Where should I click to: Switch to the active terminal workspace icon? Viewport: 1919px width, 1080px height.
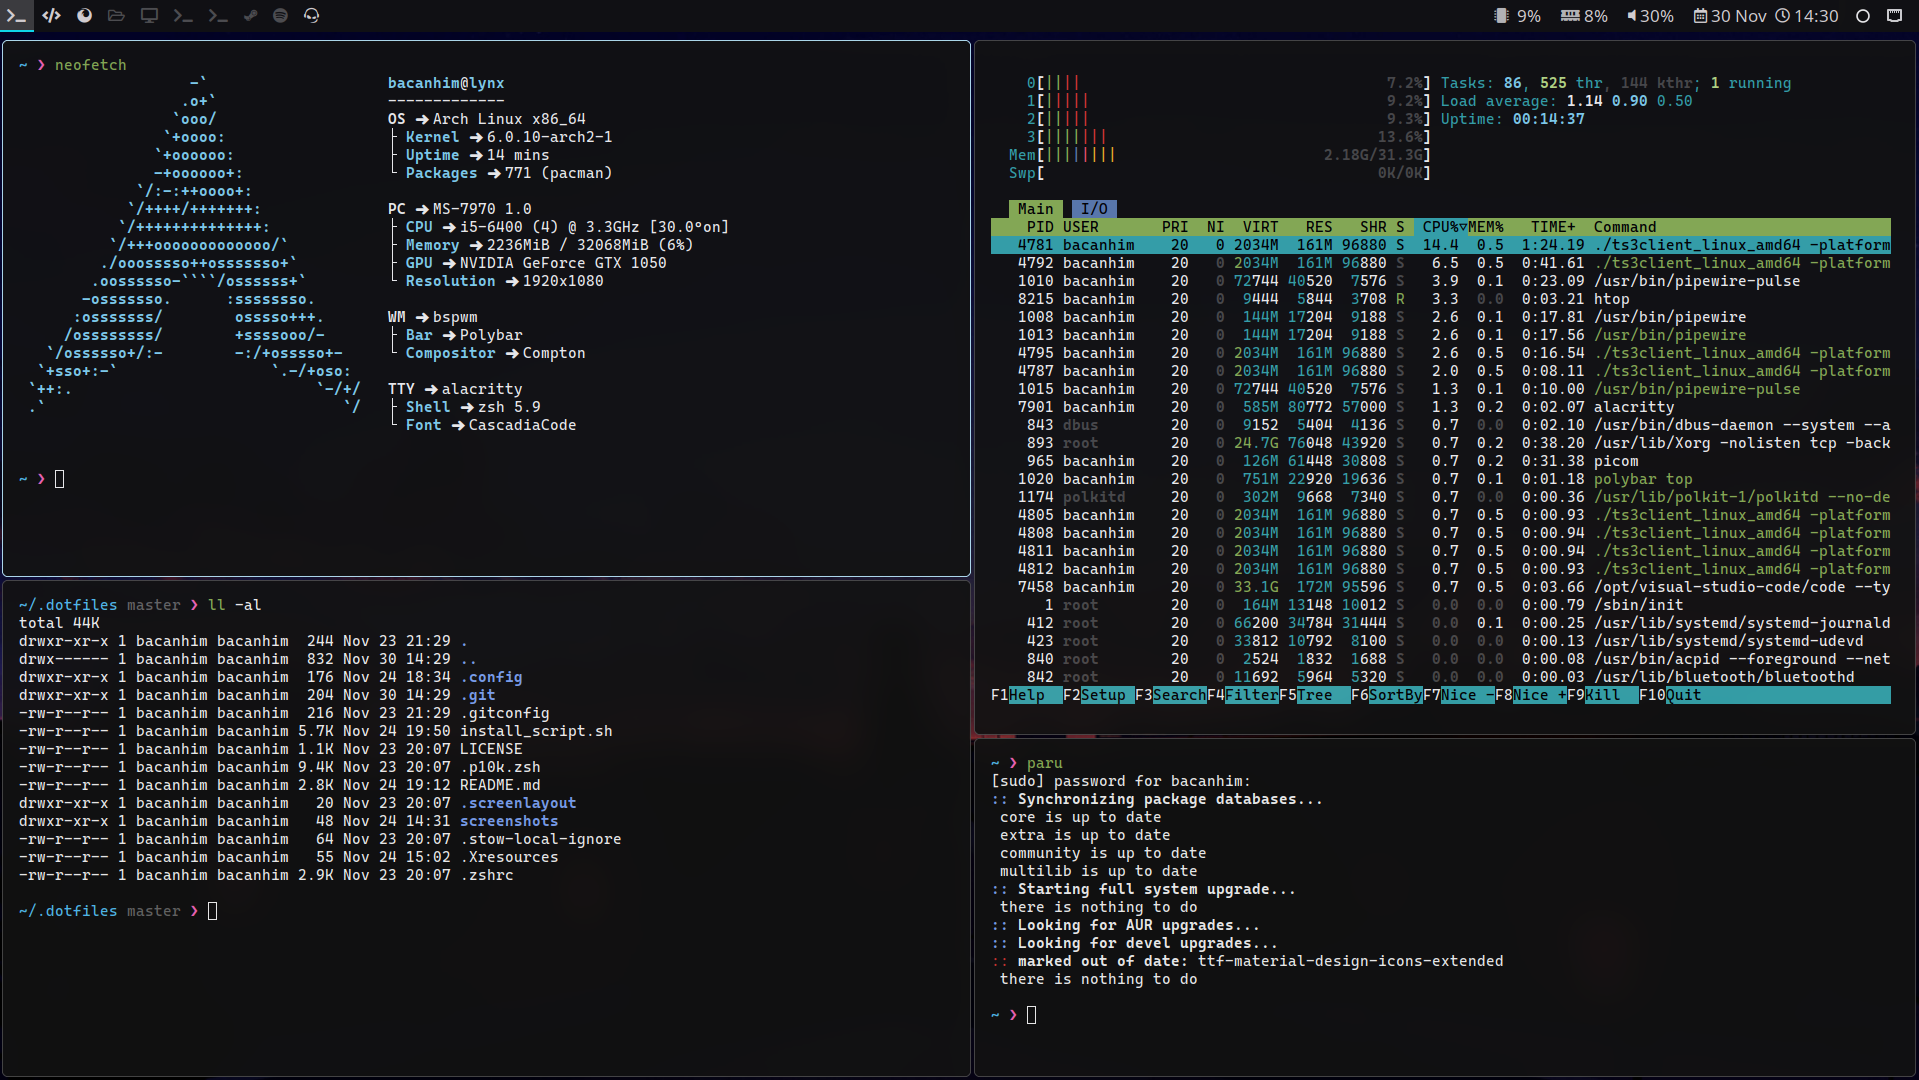[17, 15]
